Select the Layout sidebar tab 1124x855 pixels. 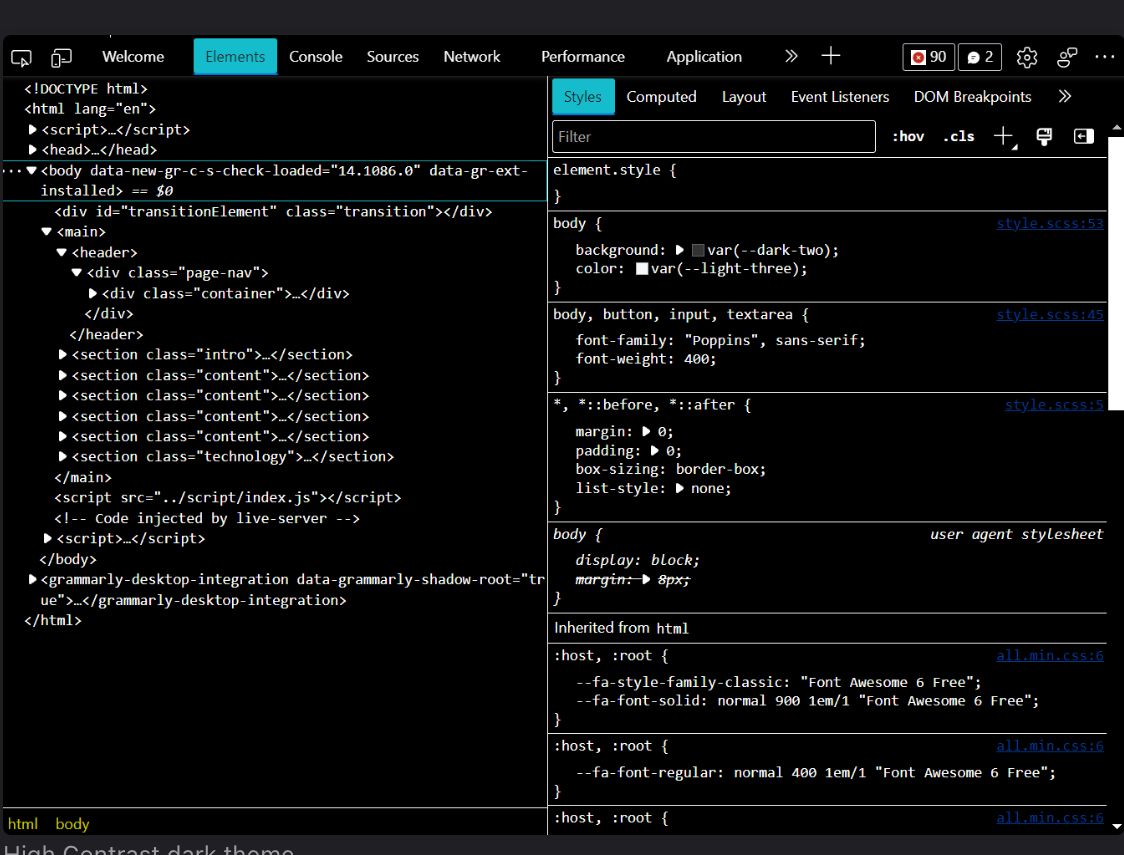tap(743, 97)
